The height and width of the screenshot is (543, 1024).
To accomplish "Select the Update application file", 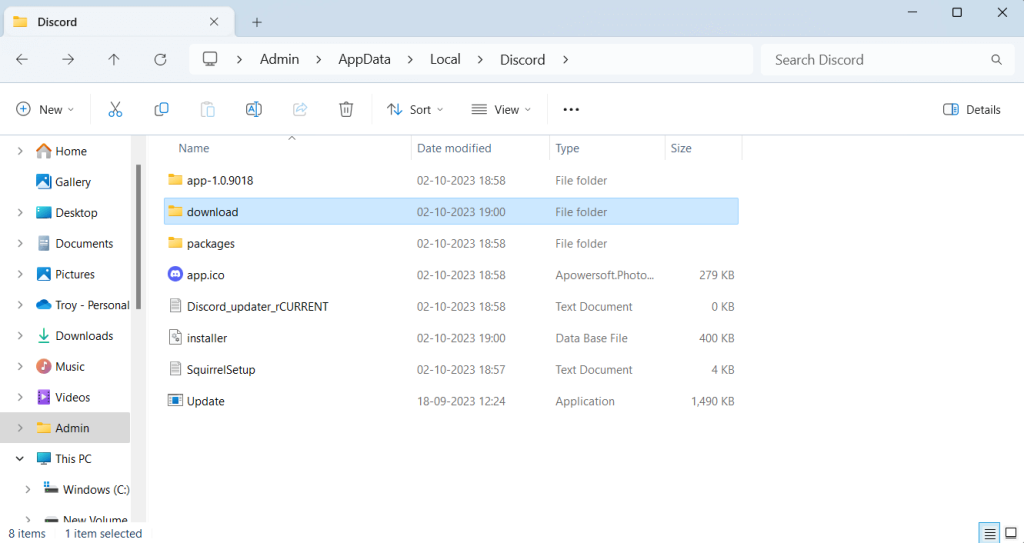I will pos(196,401).
